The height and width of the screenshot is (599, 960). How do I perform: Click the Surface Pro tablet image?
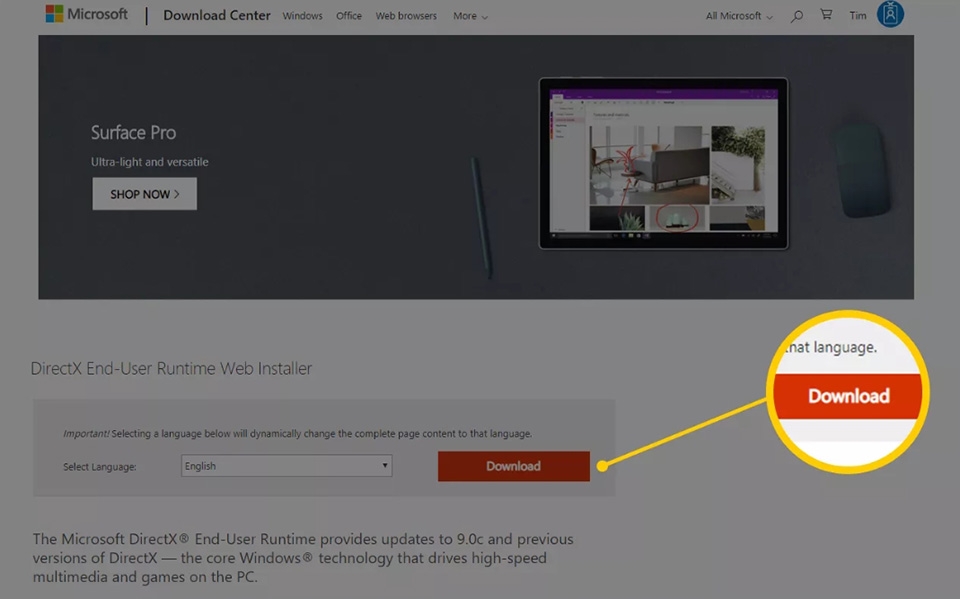tap(664, 163)
